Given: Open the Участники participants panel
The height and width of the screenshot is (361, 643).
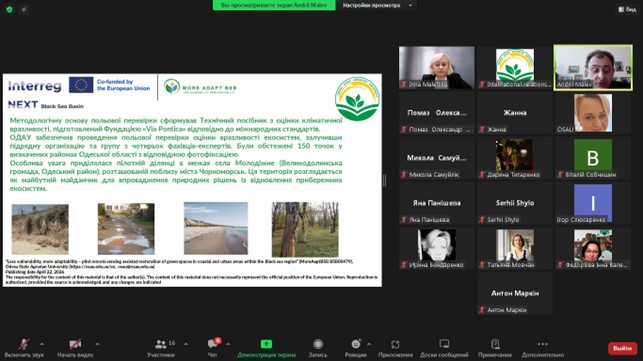Looking at the screenshot, I should pyautogui.click(x=161, y=348).
